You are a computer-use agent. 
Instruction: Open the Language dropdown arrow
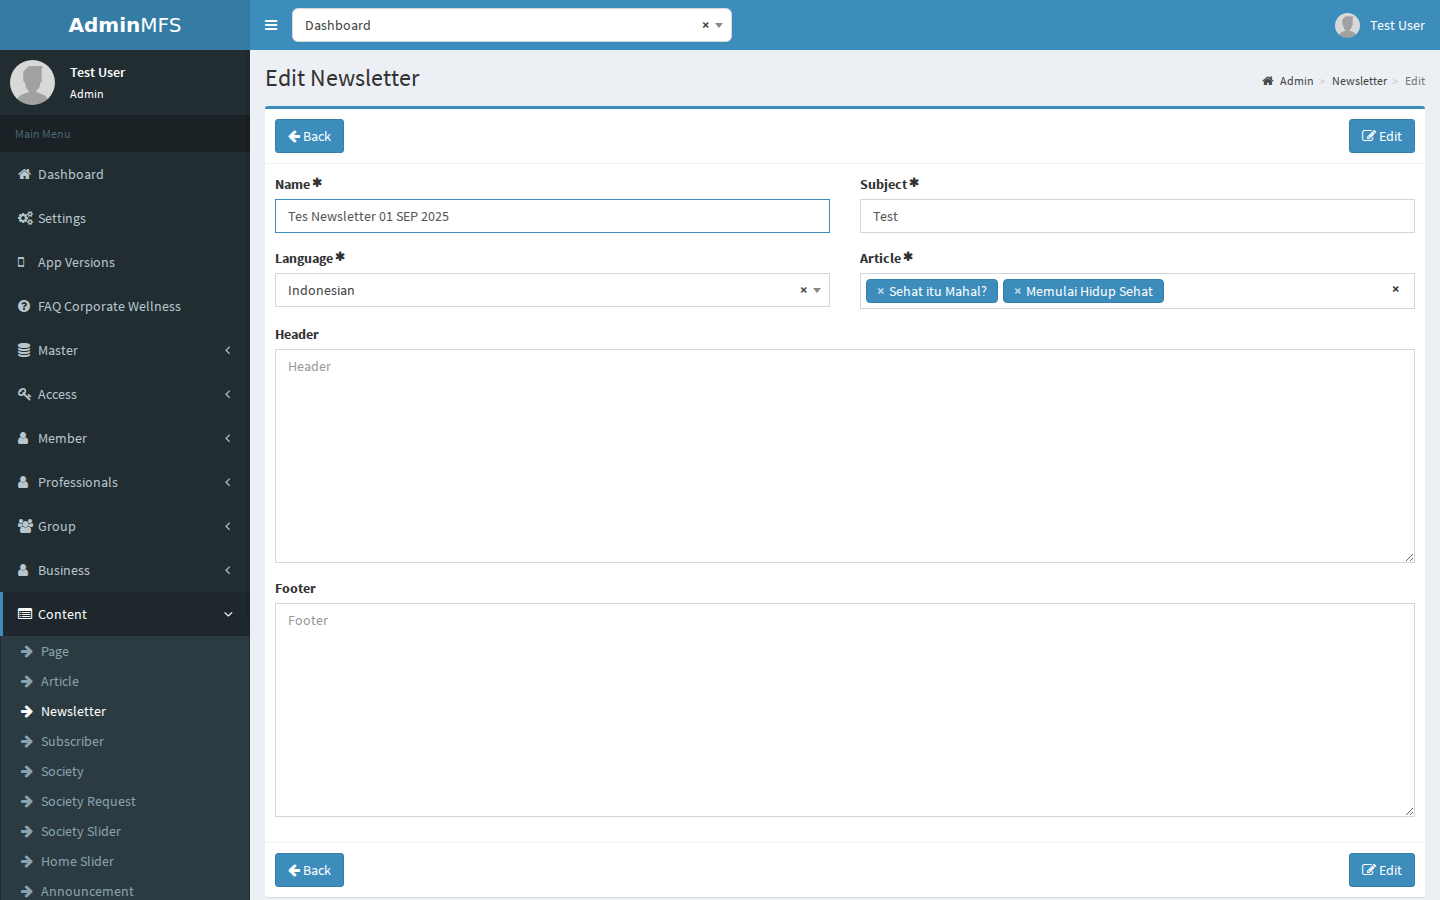click(817, 290)
